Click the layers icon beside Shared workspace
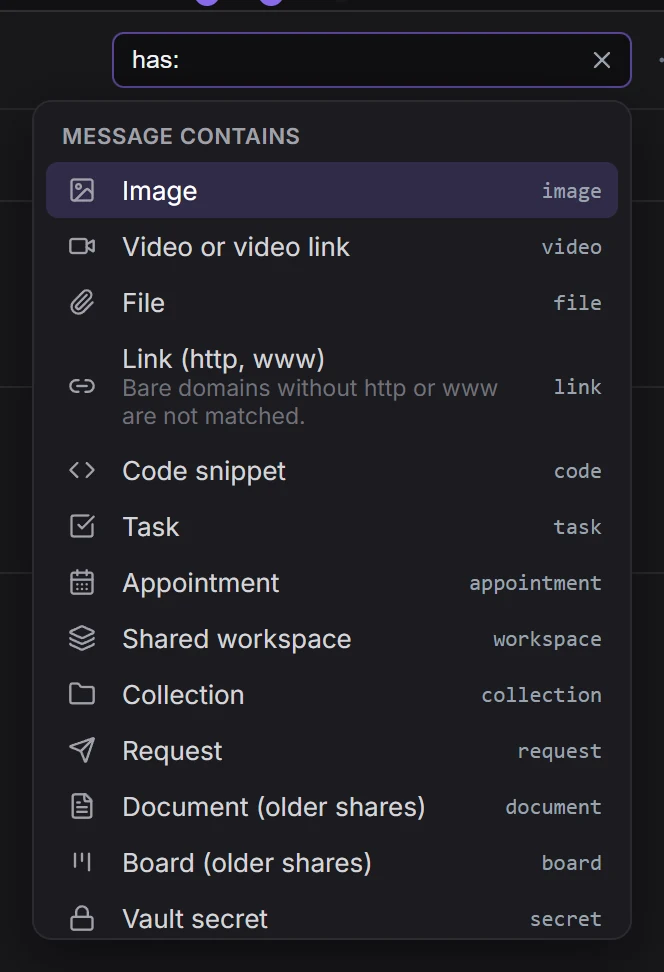Screen dimensions: 664x972 pyautogui.click(x=82, y=638)
